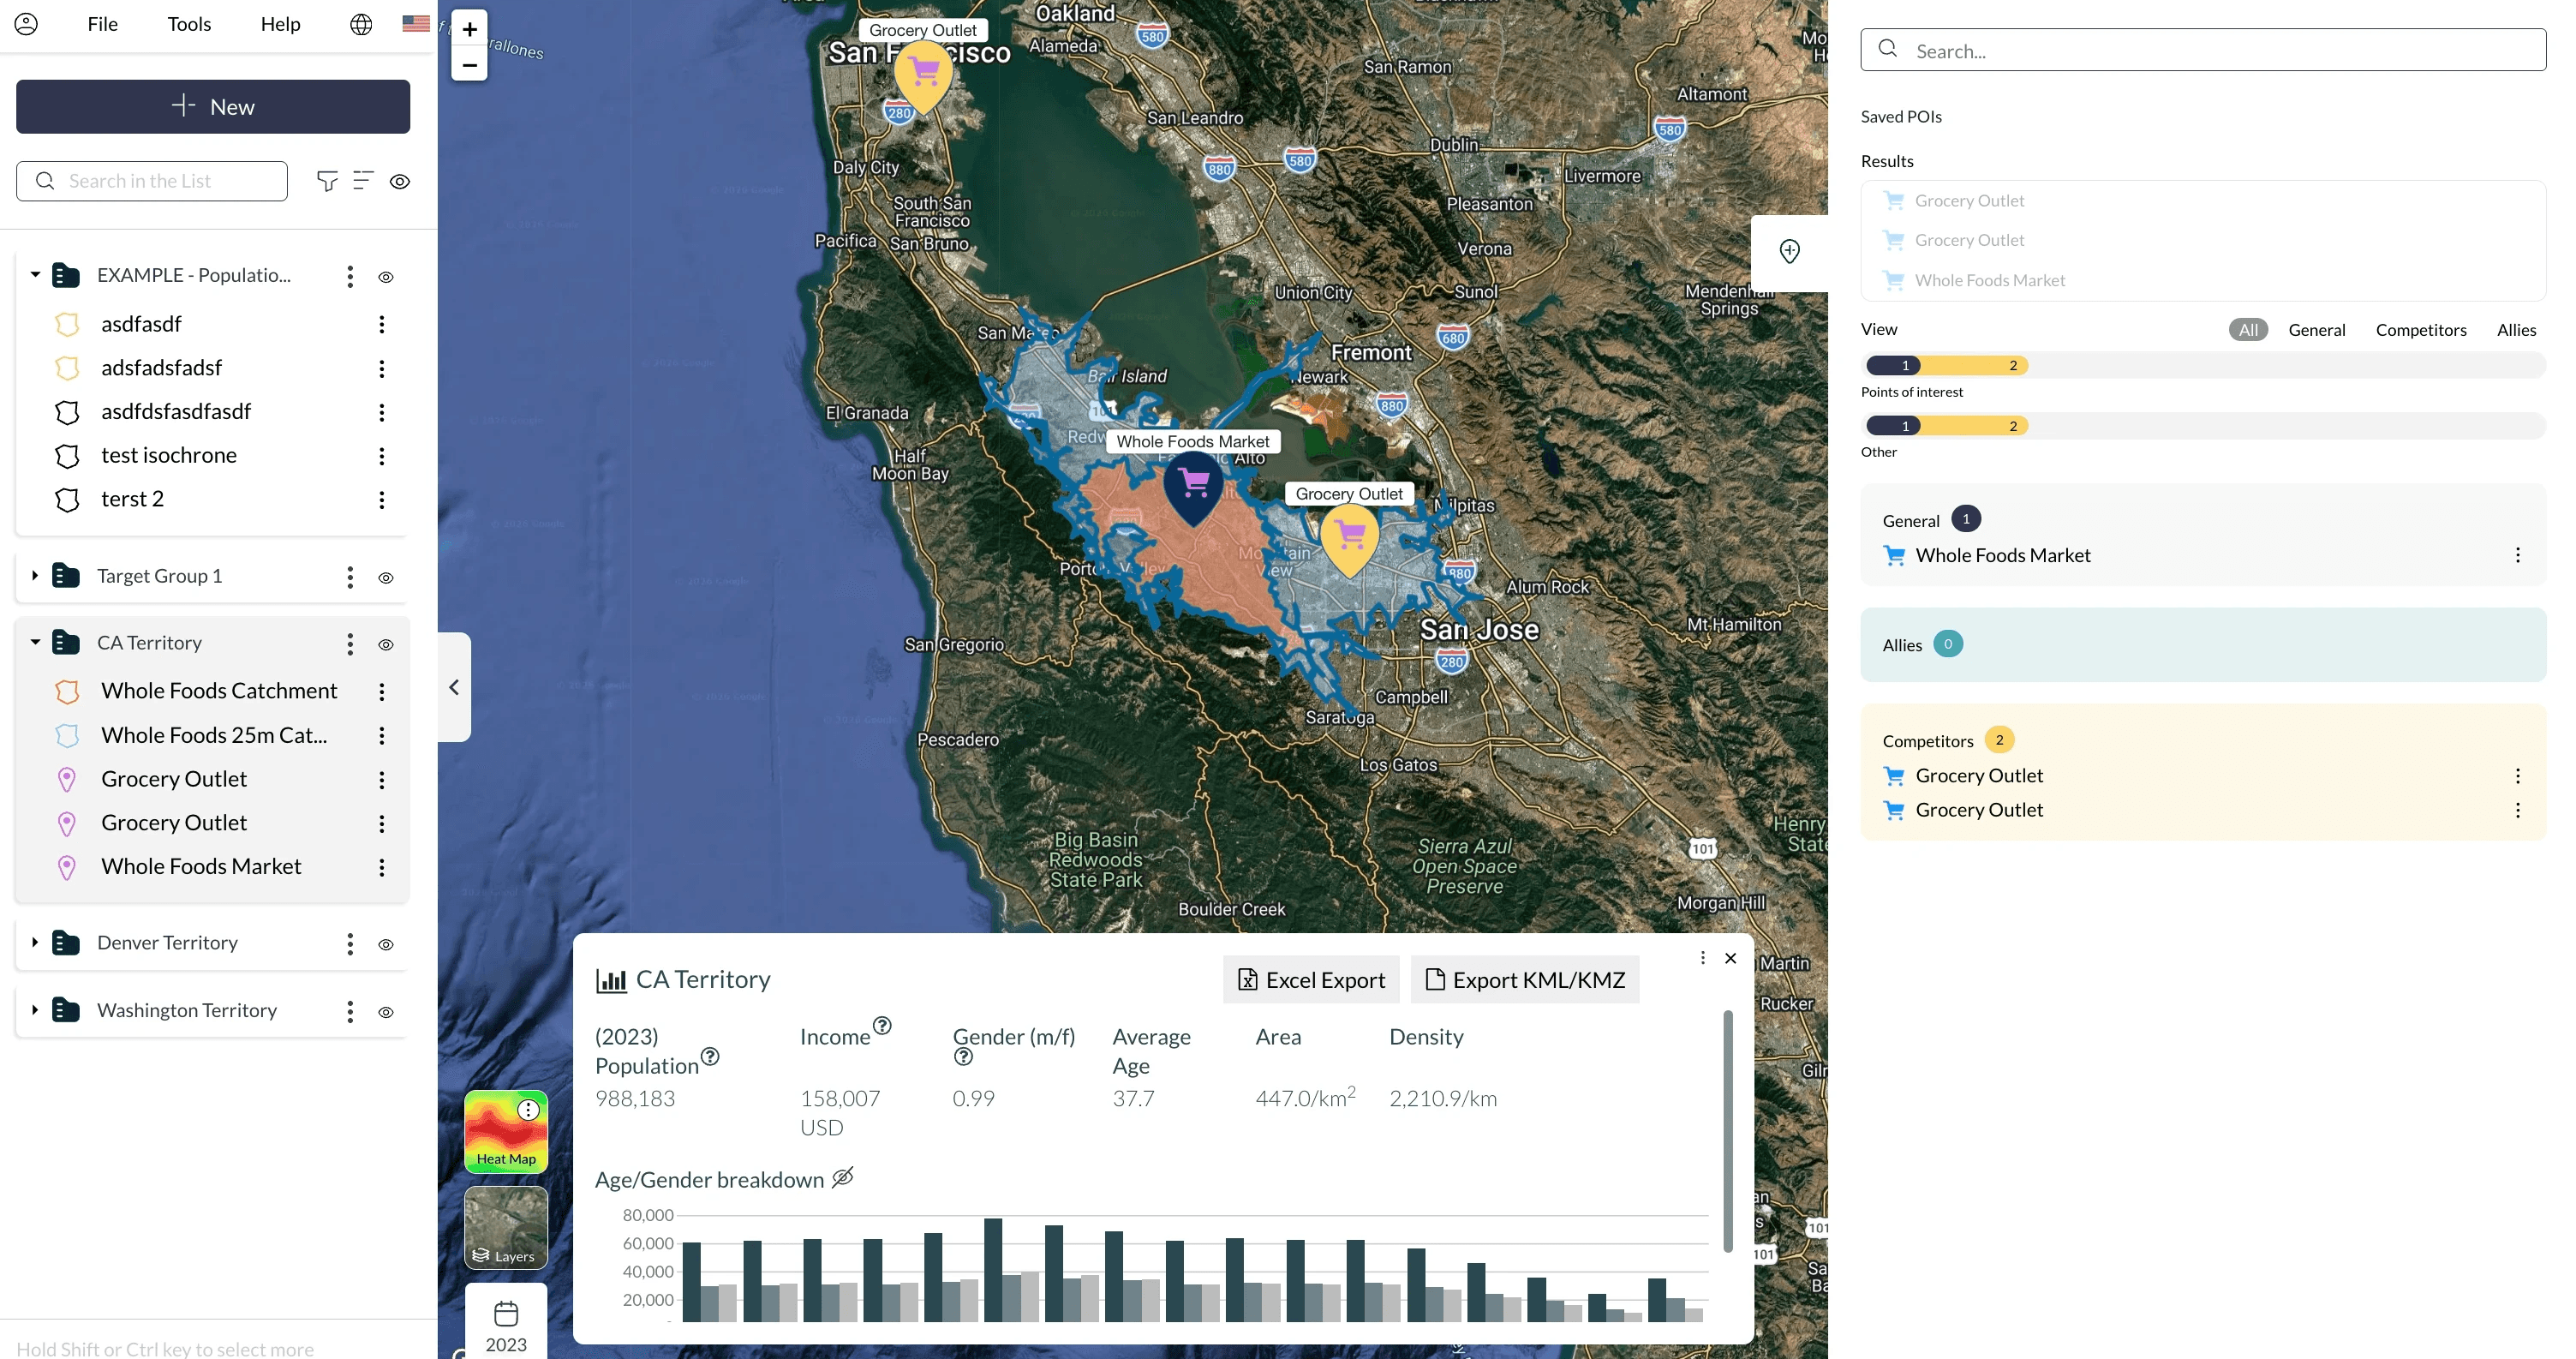
Task: Zoom in on the map
Action: [x=469, y=29]
